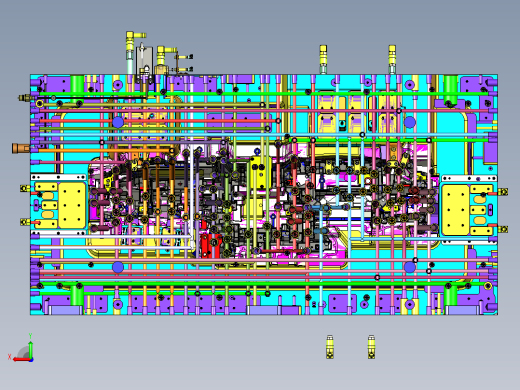Pick the right loose yellow fitting below the model
Viewport: 520px width, 390px height.
371,347
